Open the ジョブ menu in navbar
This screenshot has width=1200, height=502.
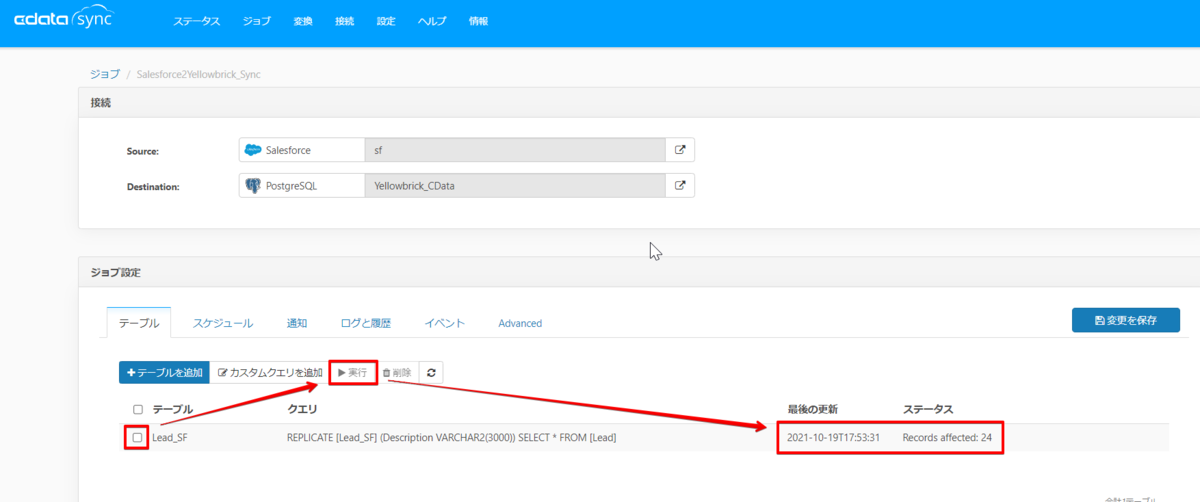(257, 21)
